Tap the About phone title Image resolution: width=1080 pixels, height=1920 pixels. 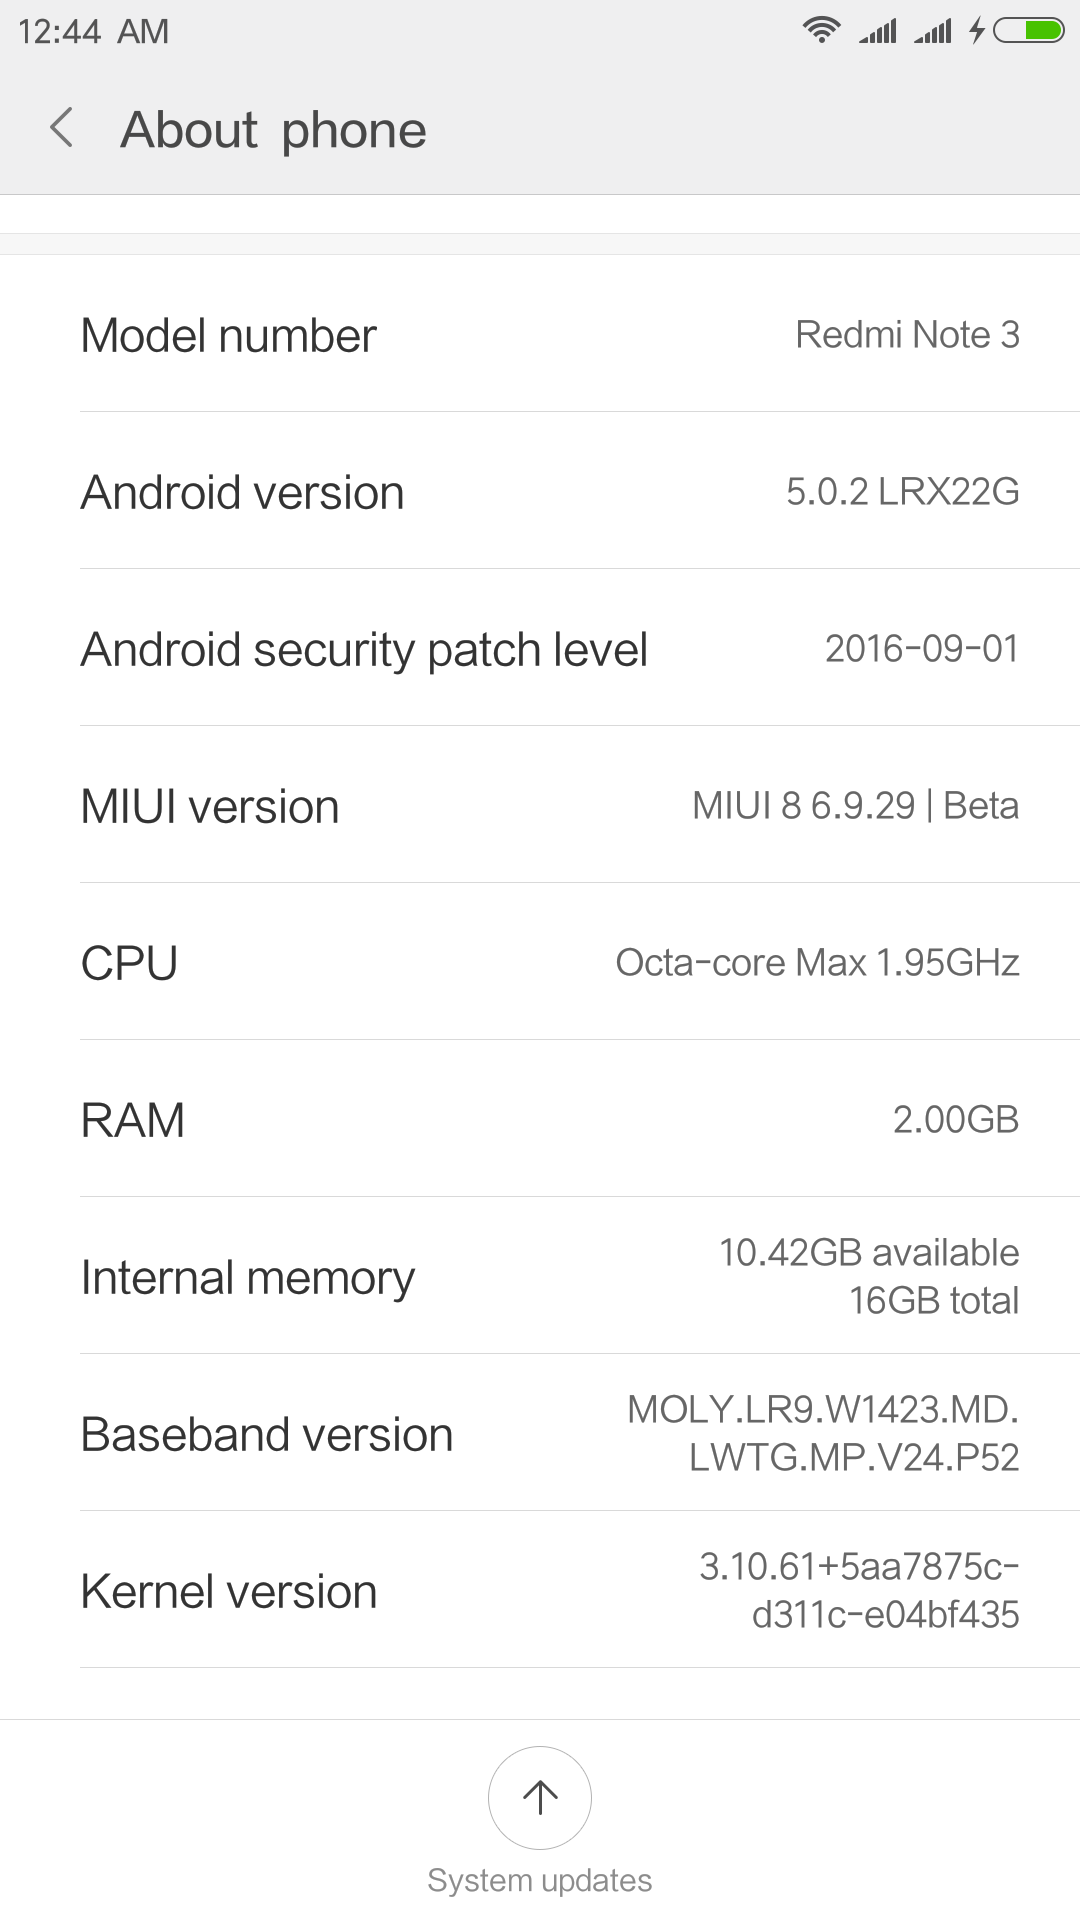point(273,130)
